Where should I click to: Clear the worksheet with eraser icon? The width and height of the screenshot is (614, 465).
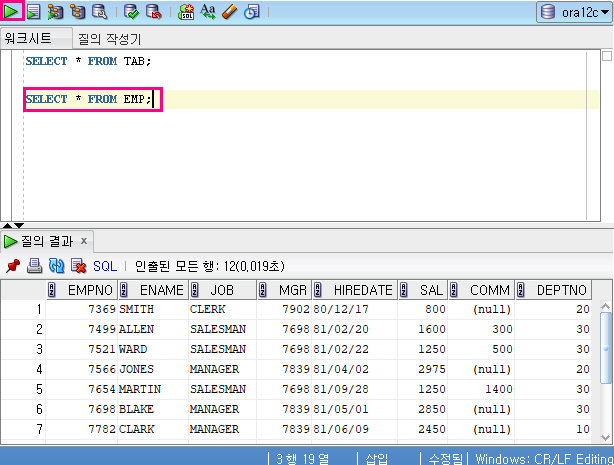pyautogui.click(x=229, y=12)
